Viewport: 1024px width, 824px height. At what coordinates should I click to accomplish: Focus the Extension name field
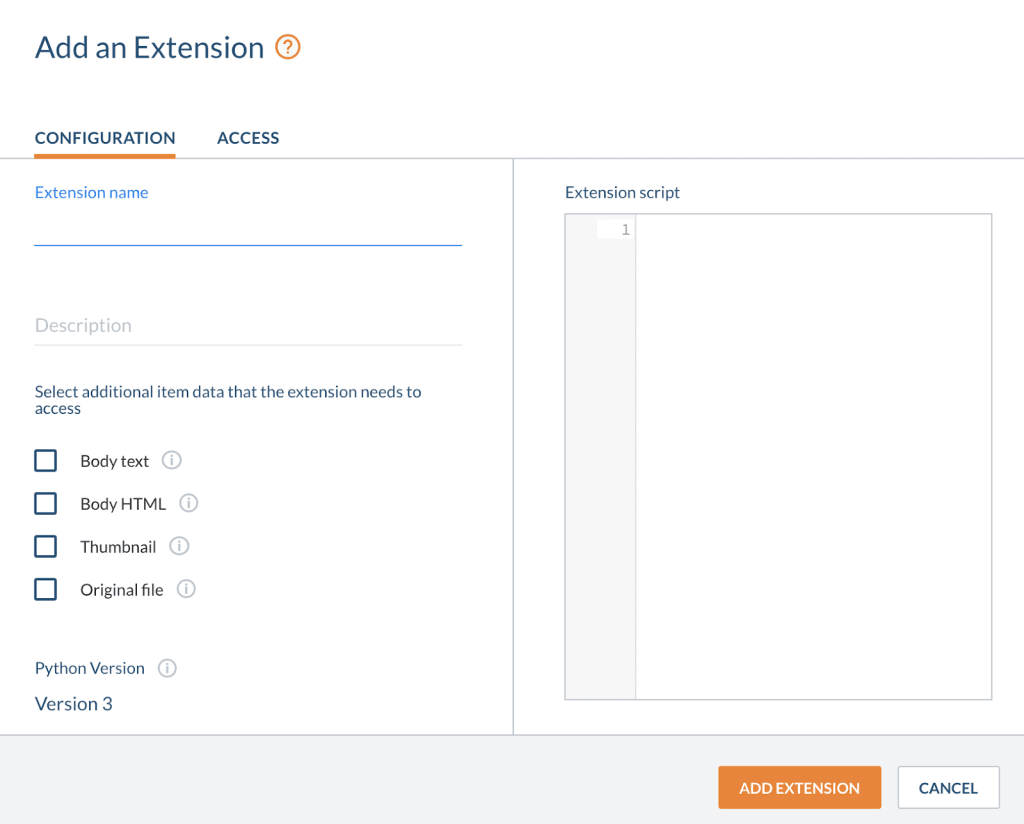point(248,230)
